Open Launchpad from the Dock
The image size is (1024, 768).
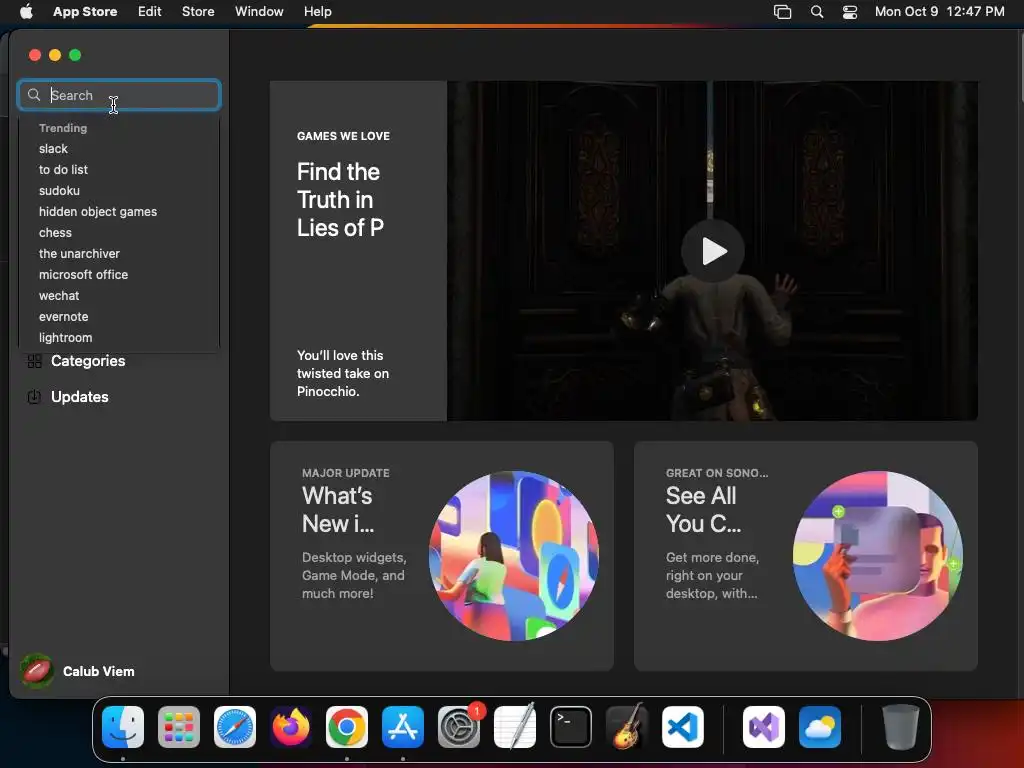(x=179, y=727)
